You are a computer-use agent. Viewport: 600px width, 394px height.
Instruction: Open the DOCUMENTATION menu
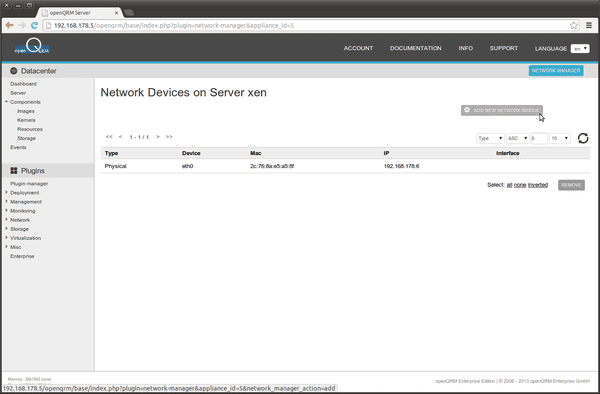[x=416, y=48]
